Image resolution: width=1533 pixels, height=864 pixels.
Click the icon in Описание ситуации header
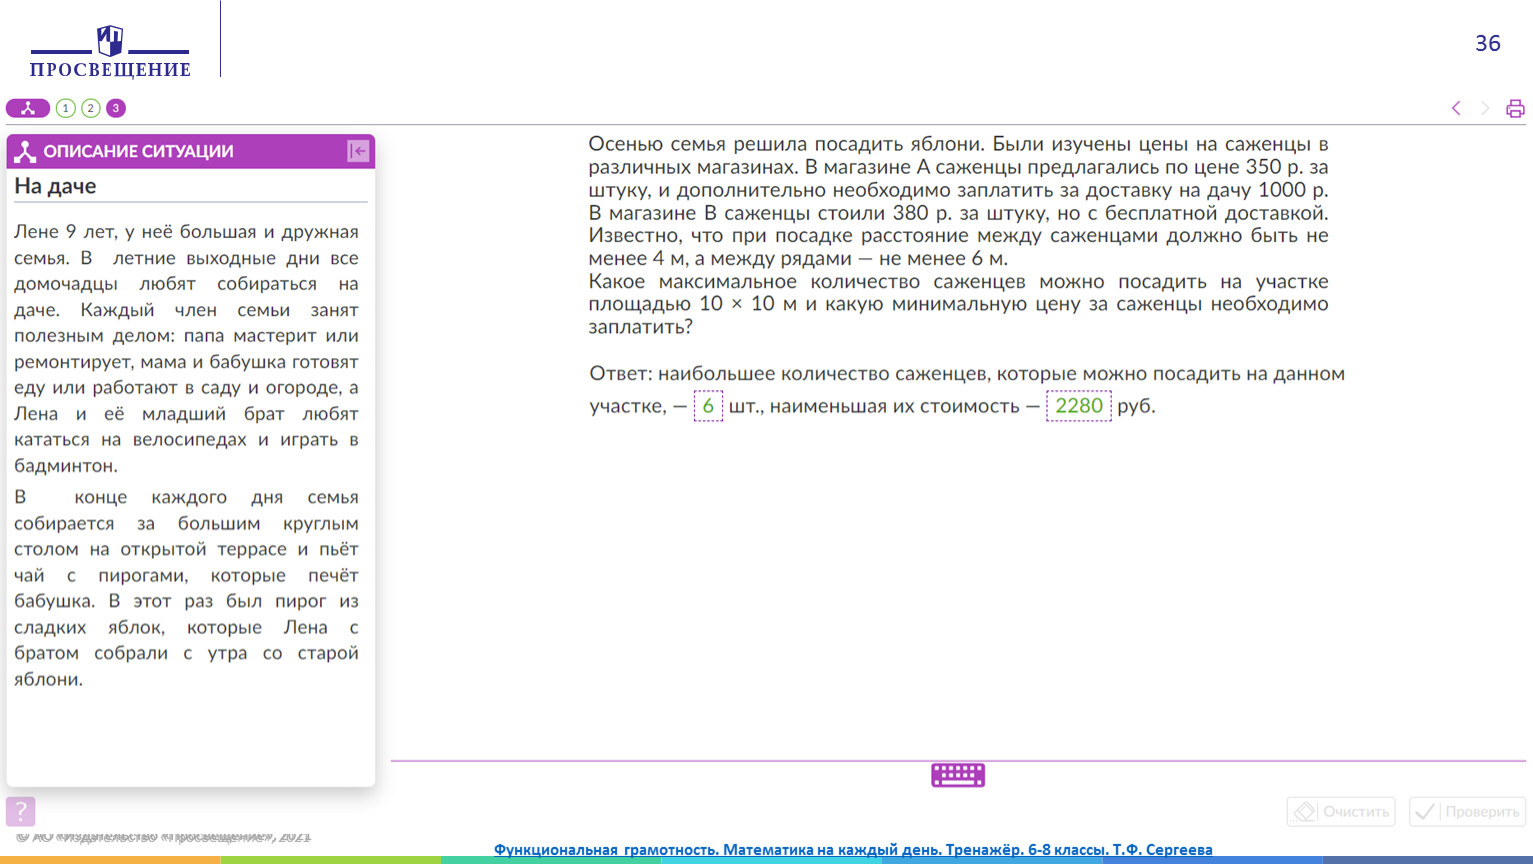click(x=25, y=151)
